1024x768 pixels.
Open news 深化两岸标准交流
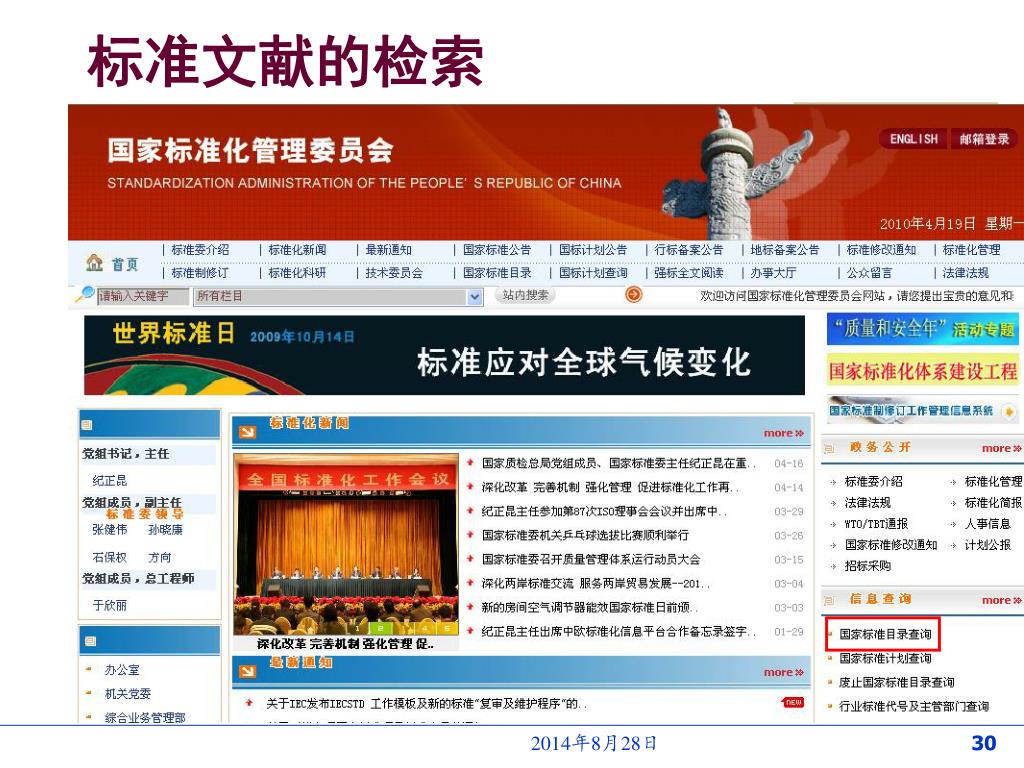pyautogui.click(x=596, y=583)
